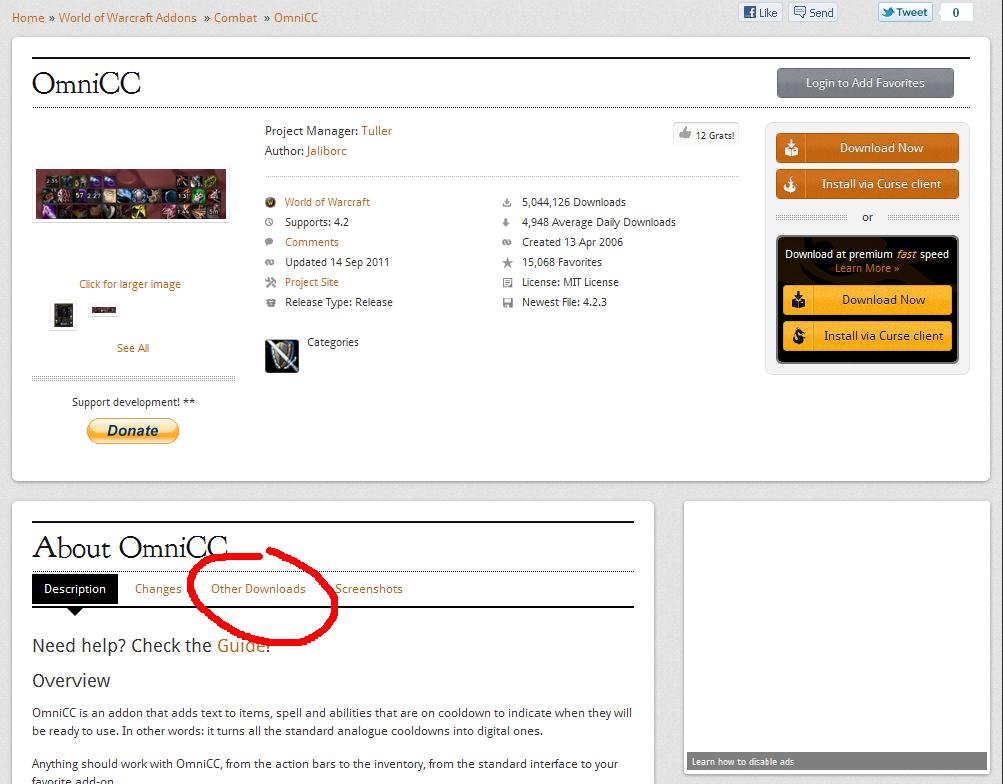Select the Description tab
Image resolution: width=1003 pixels, height=784 pixels.
coord(75,589)
